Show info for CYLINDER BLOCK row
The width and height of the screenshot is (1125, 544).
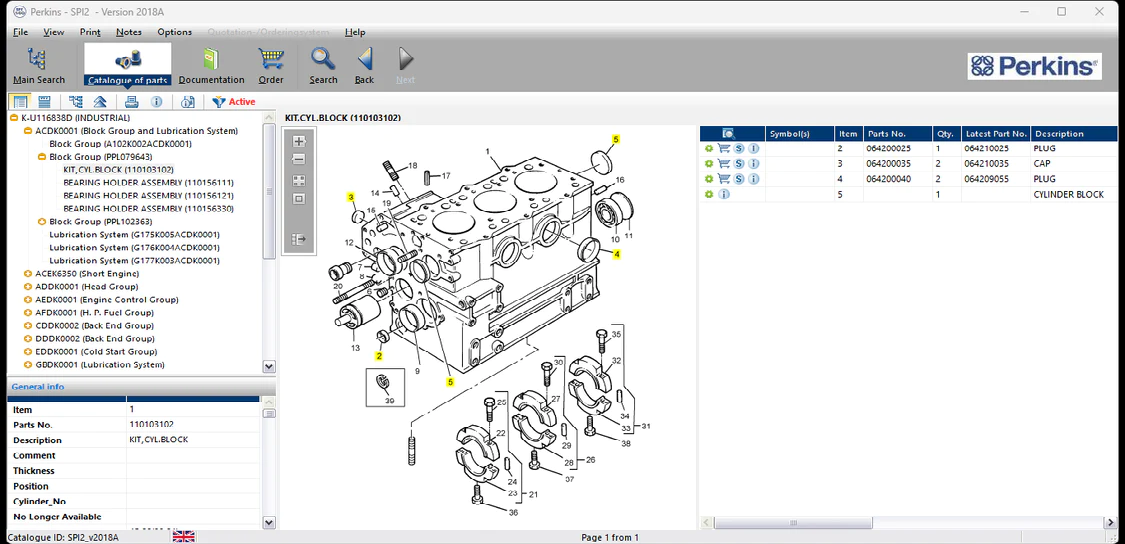pos(724,194)
